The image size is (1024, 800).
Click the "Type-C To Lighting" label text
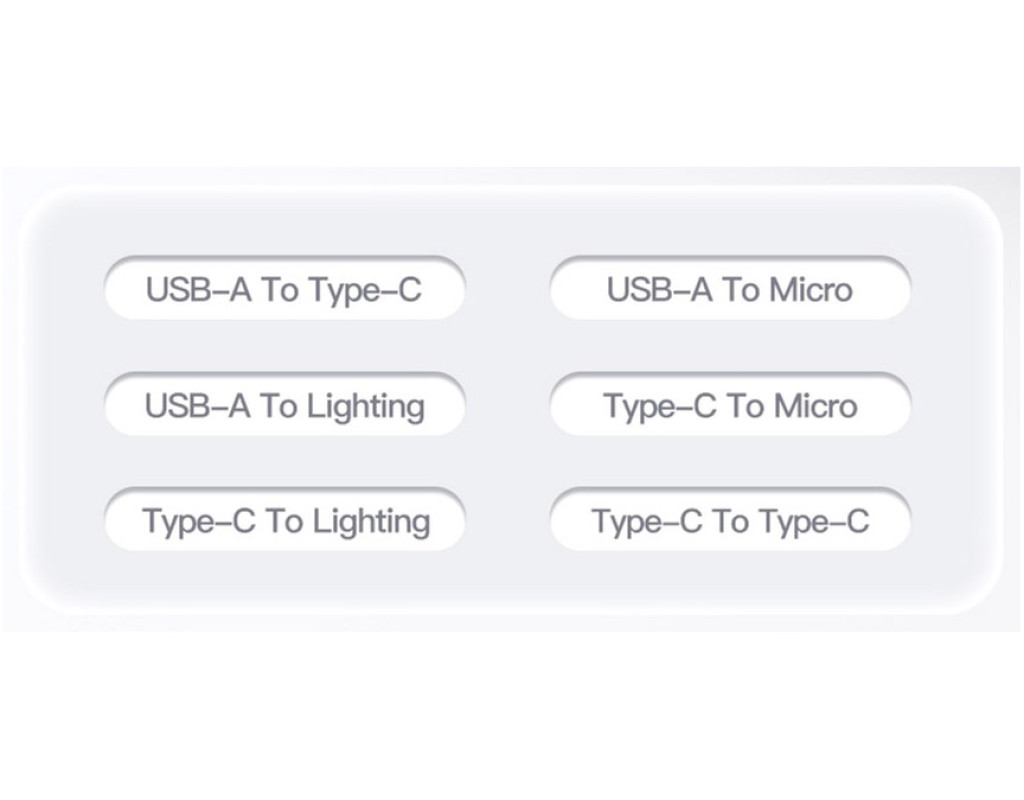[x=286, y=521]
